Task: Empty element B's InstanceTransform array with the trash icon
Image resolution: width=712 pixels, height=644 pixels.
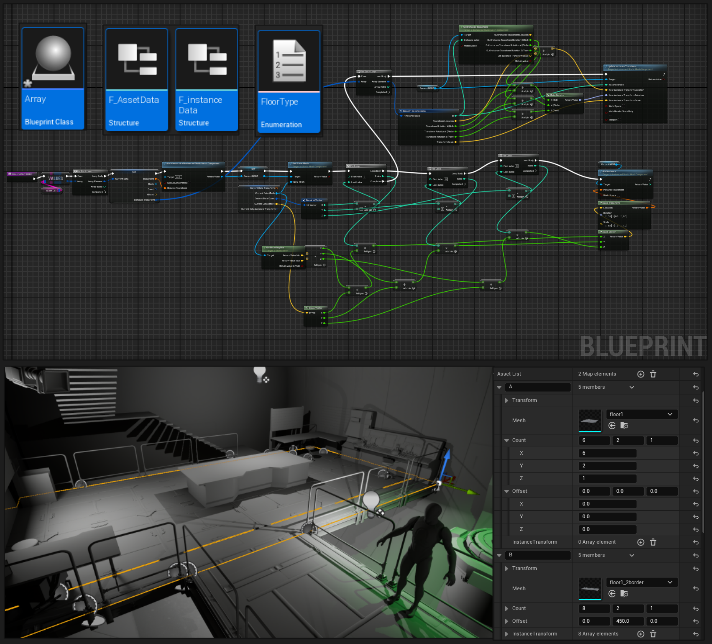Action: pyautogui.click(x=653, y=634)
